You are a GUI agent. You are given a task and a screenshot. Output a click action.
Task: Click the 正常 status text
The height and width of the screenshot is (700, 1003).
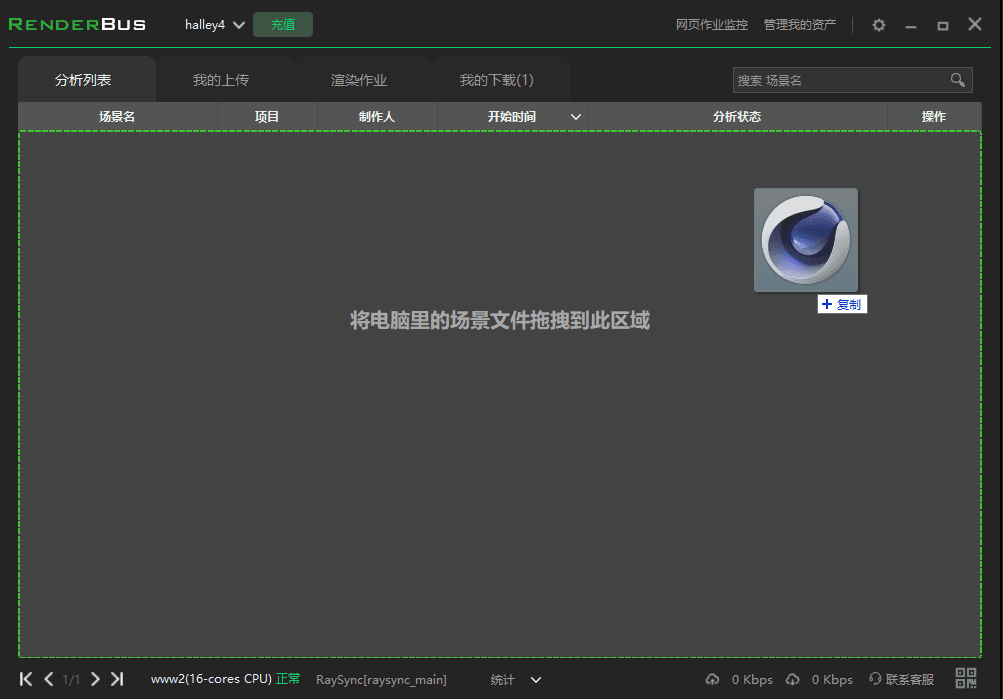[x=288, y=679]
